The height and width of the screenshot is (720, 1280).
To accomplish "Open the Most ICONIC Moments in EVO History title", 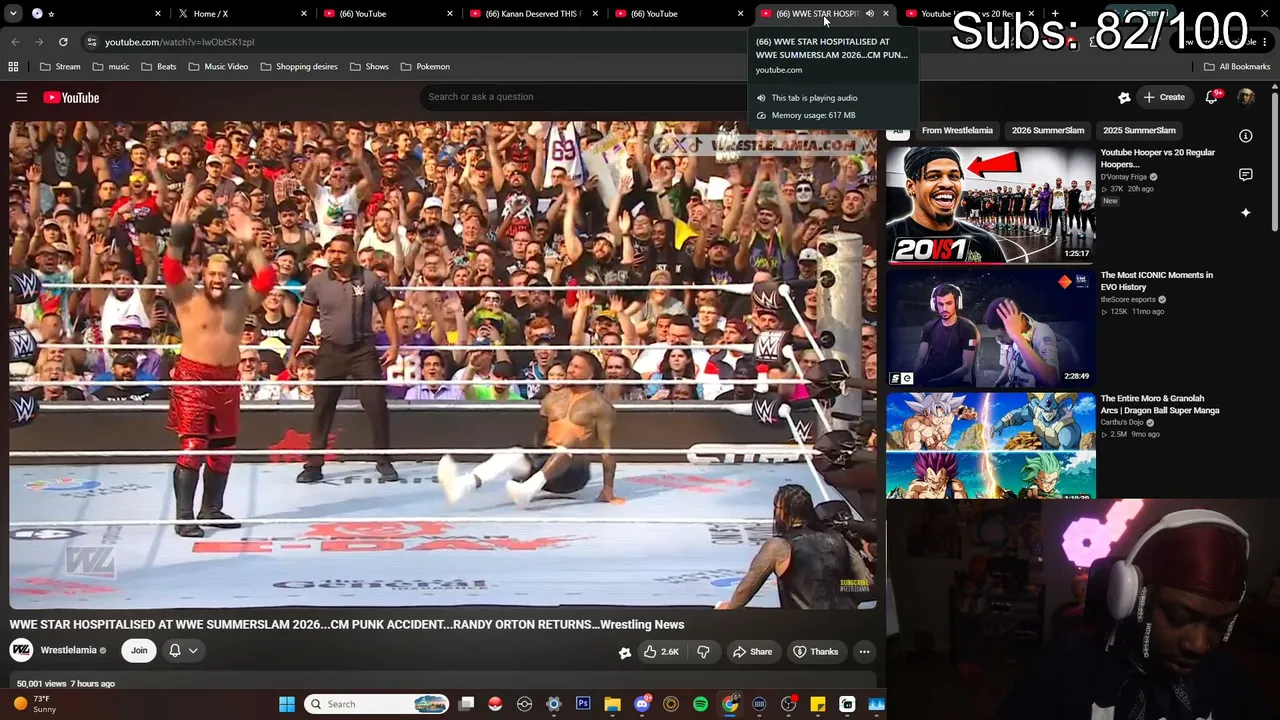I will point(1157,281).
